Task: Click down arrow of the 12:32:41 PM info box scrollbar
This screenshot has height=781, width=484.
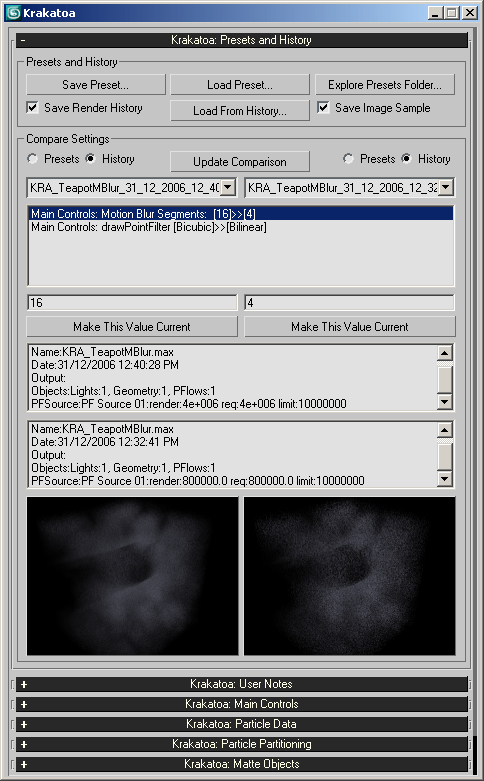Action: 445,479
